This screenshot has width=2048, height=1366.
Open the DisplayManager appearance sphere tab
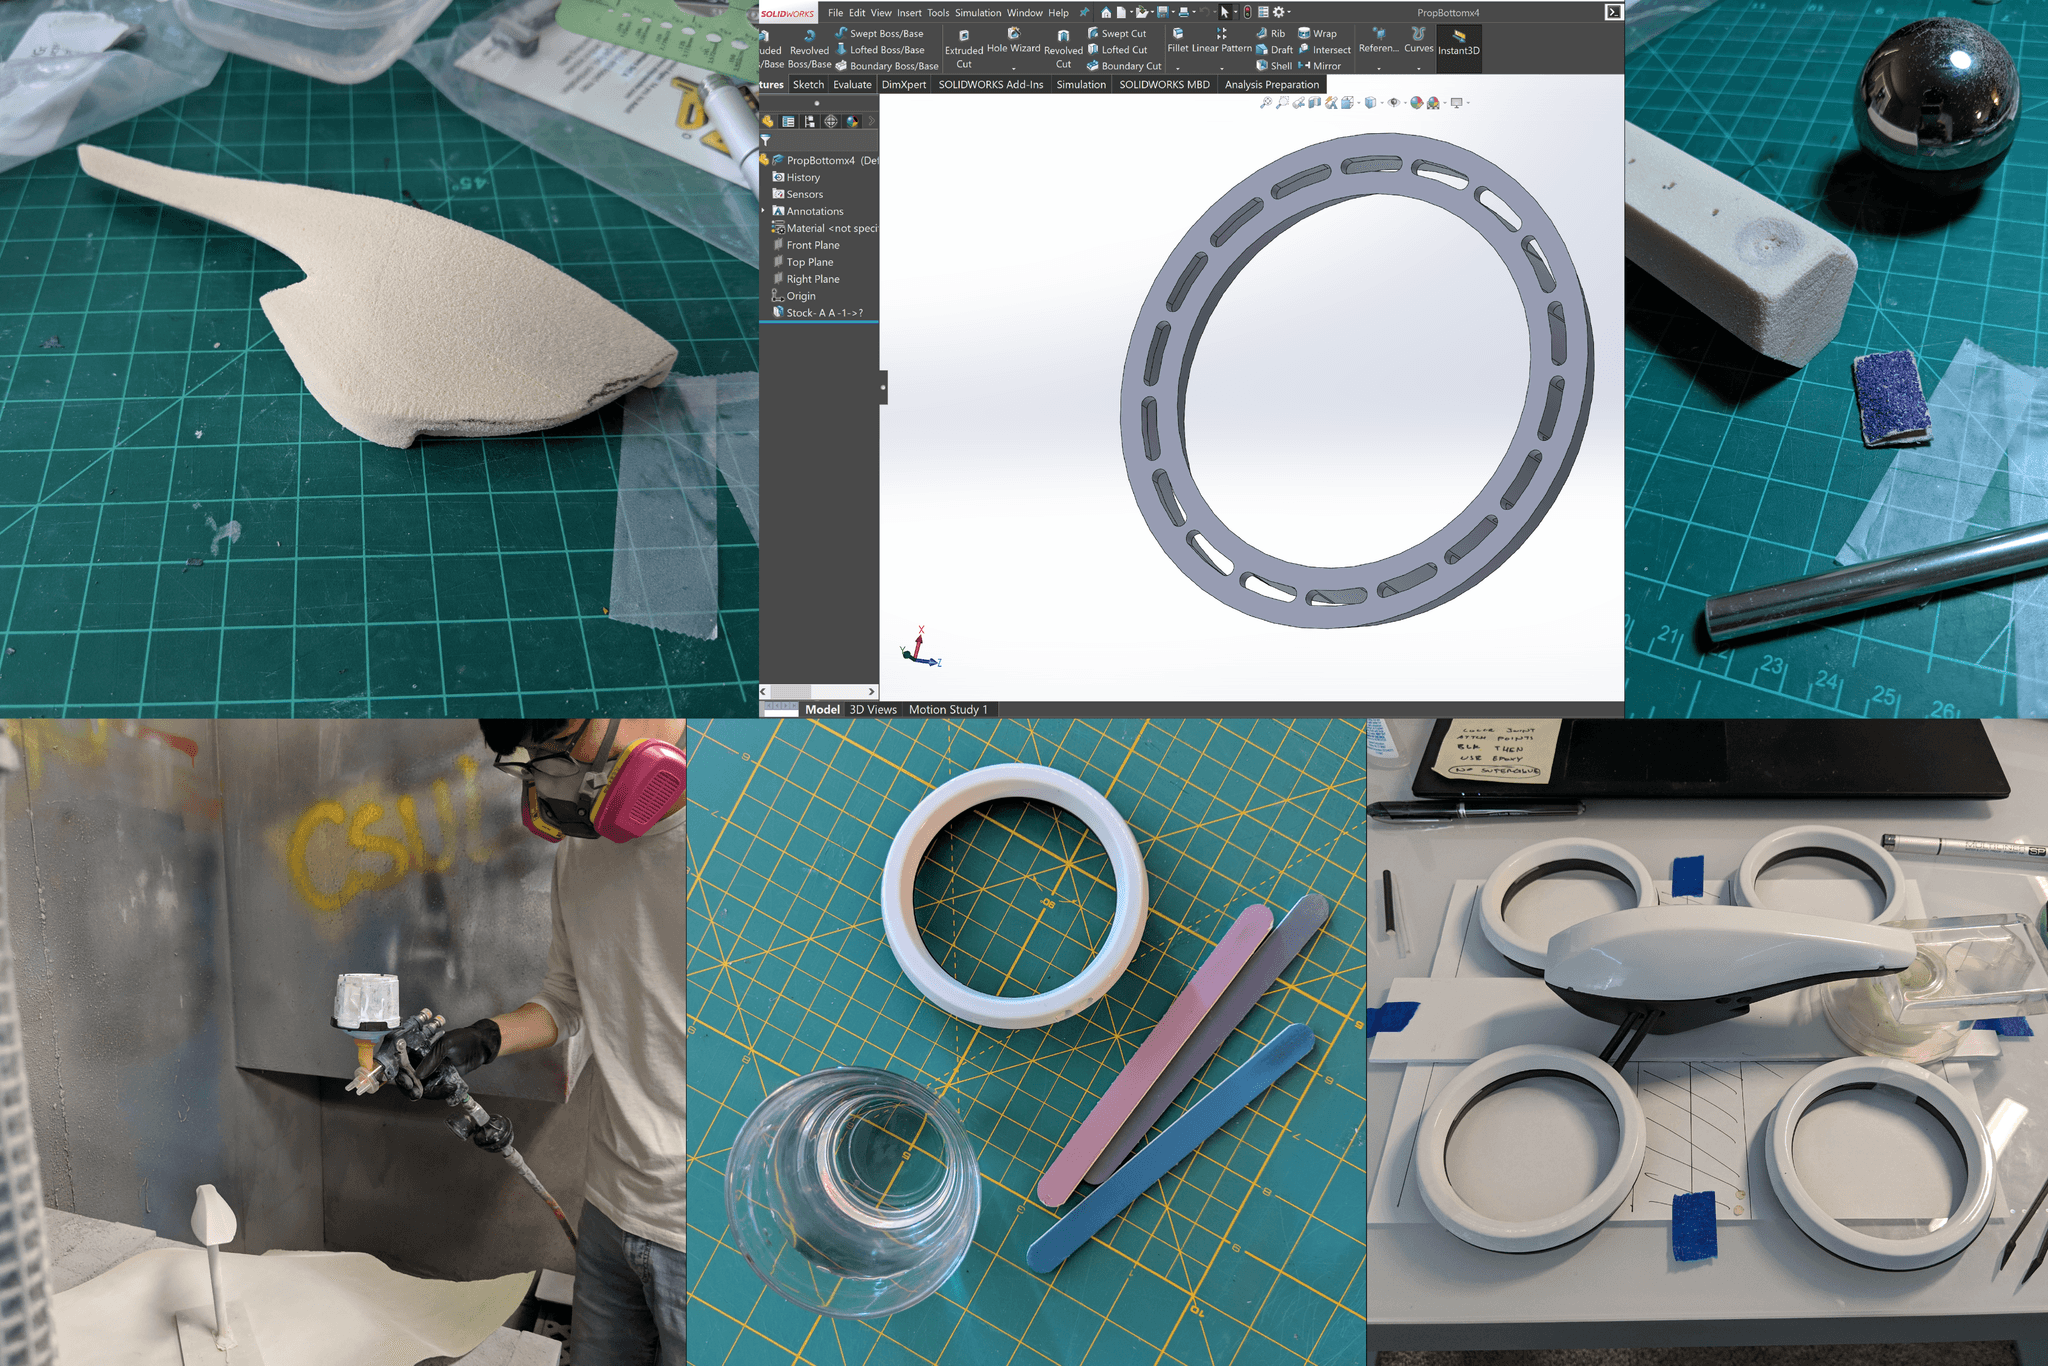[x=852, y=121]
